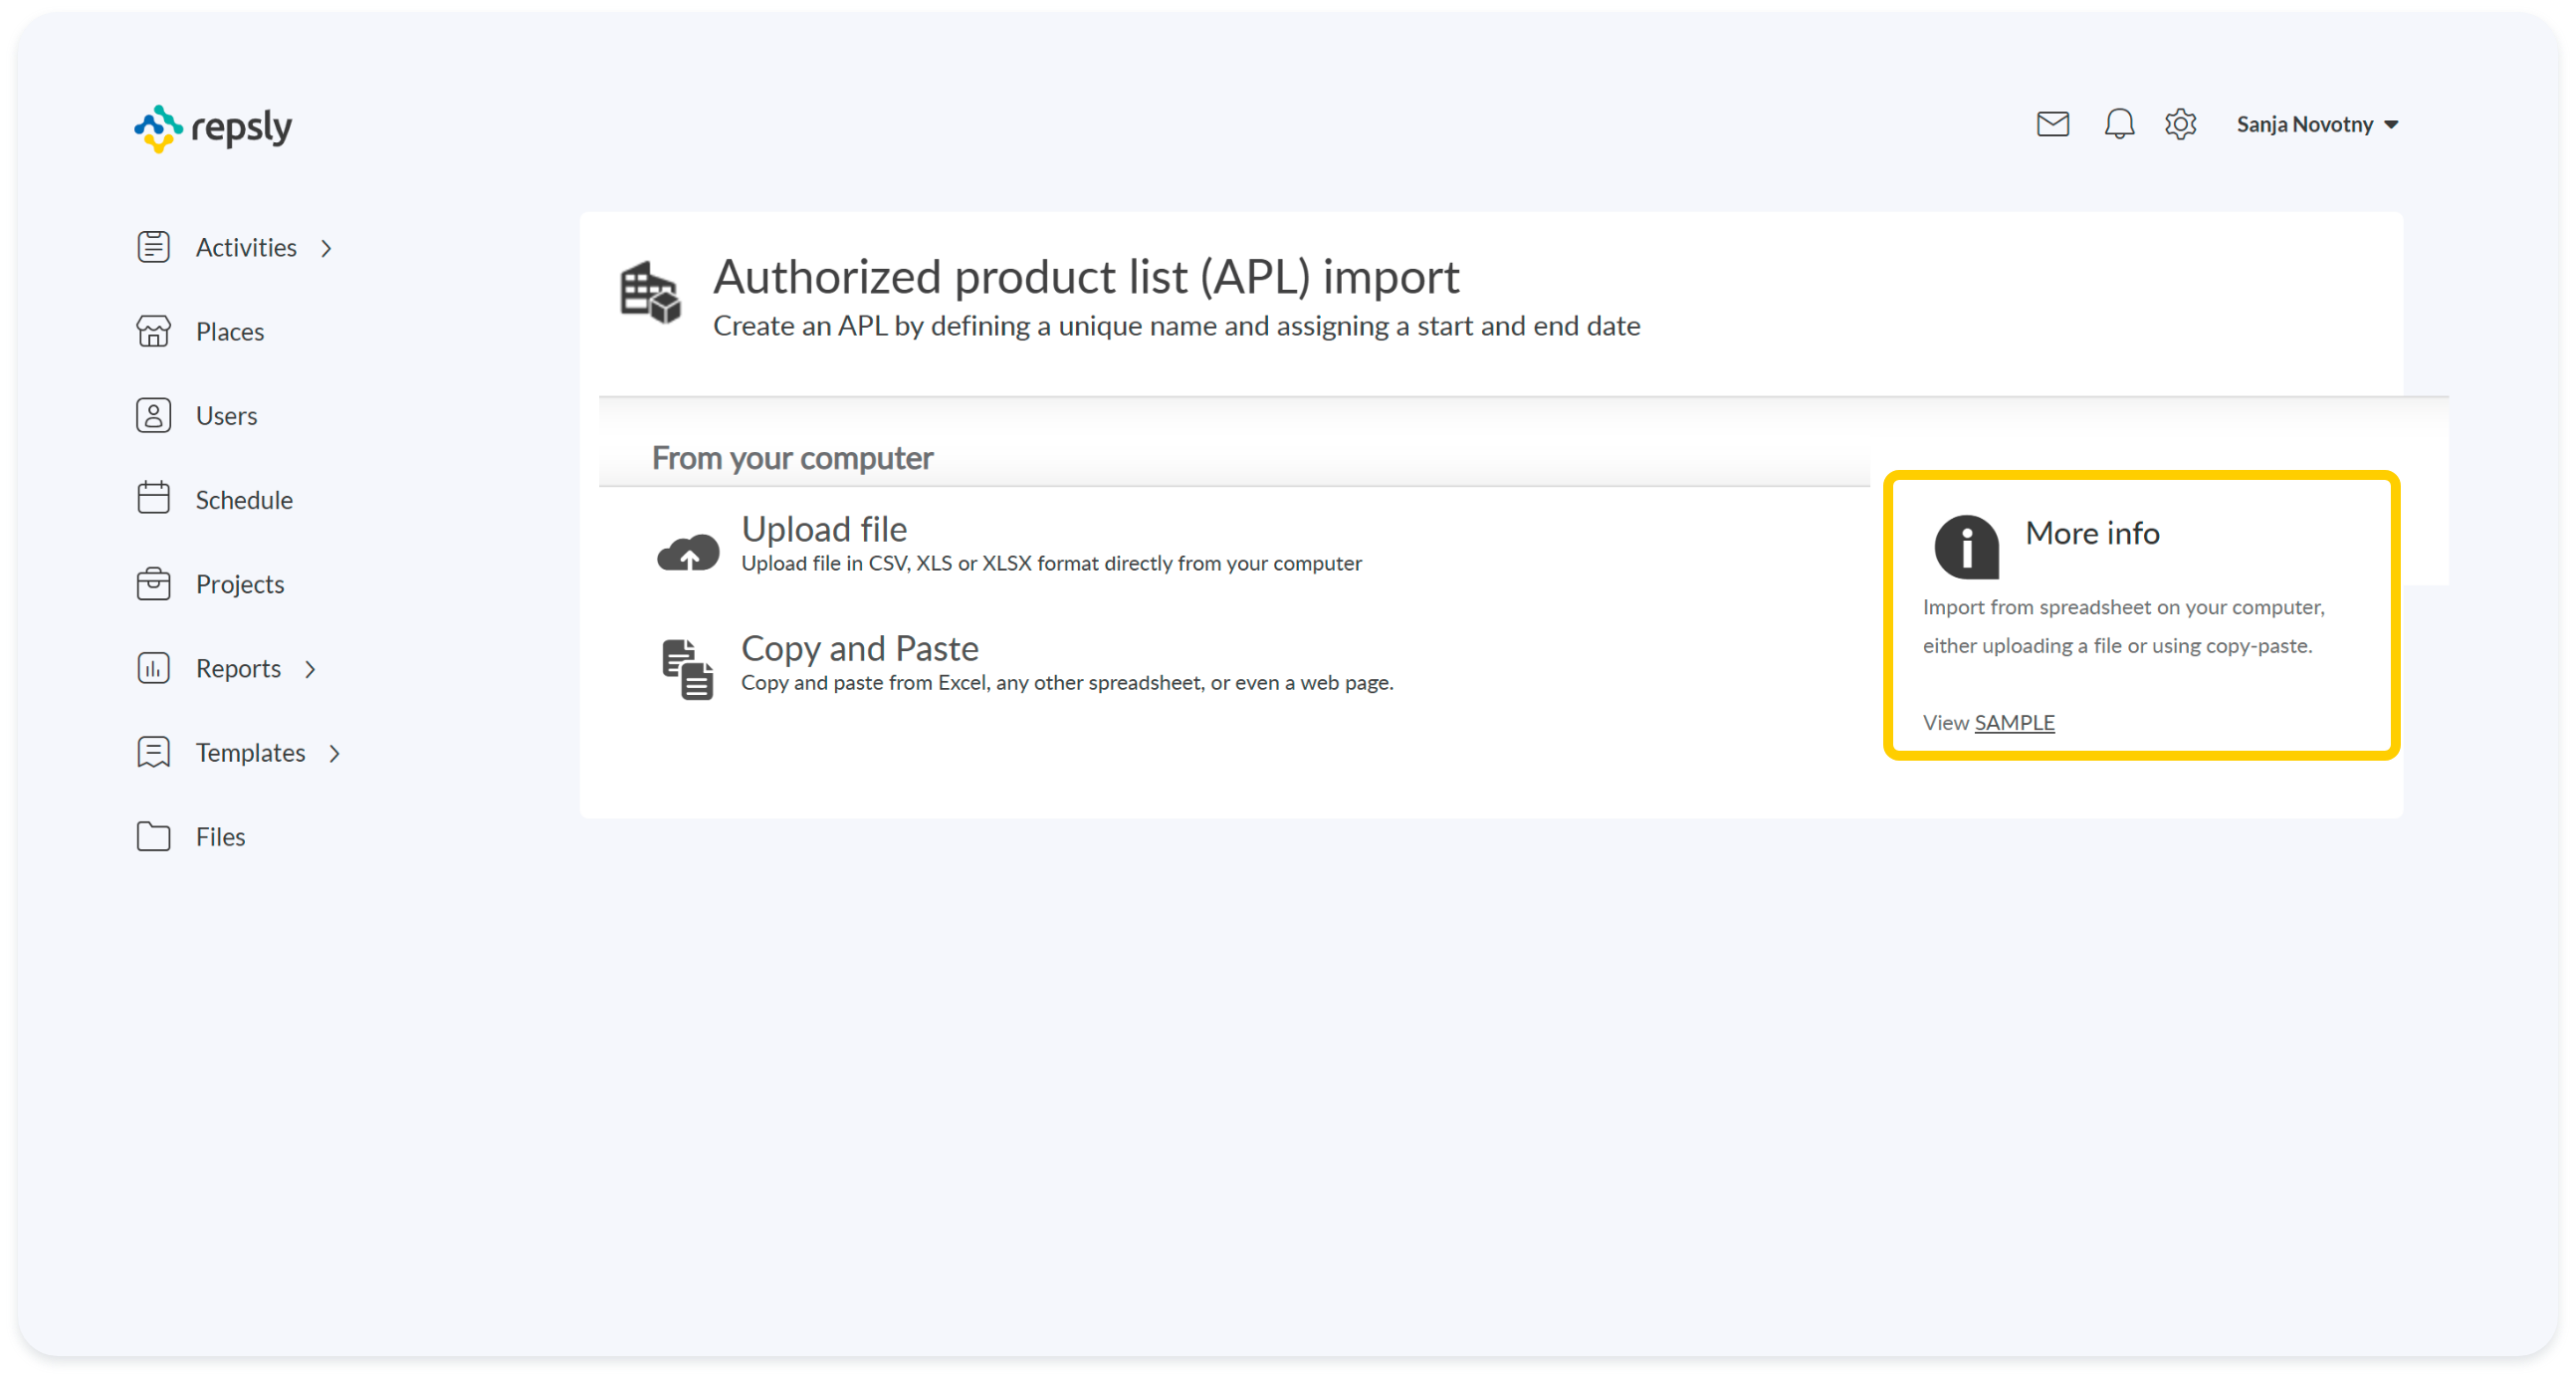Click the Places storefront icon
The image size is (2576, 1380).
coord(153,331)
